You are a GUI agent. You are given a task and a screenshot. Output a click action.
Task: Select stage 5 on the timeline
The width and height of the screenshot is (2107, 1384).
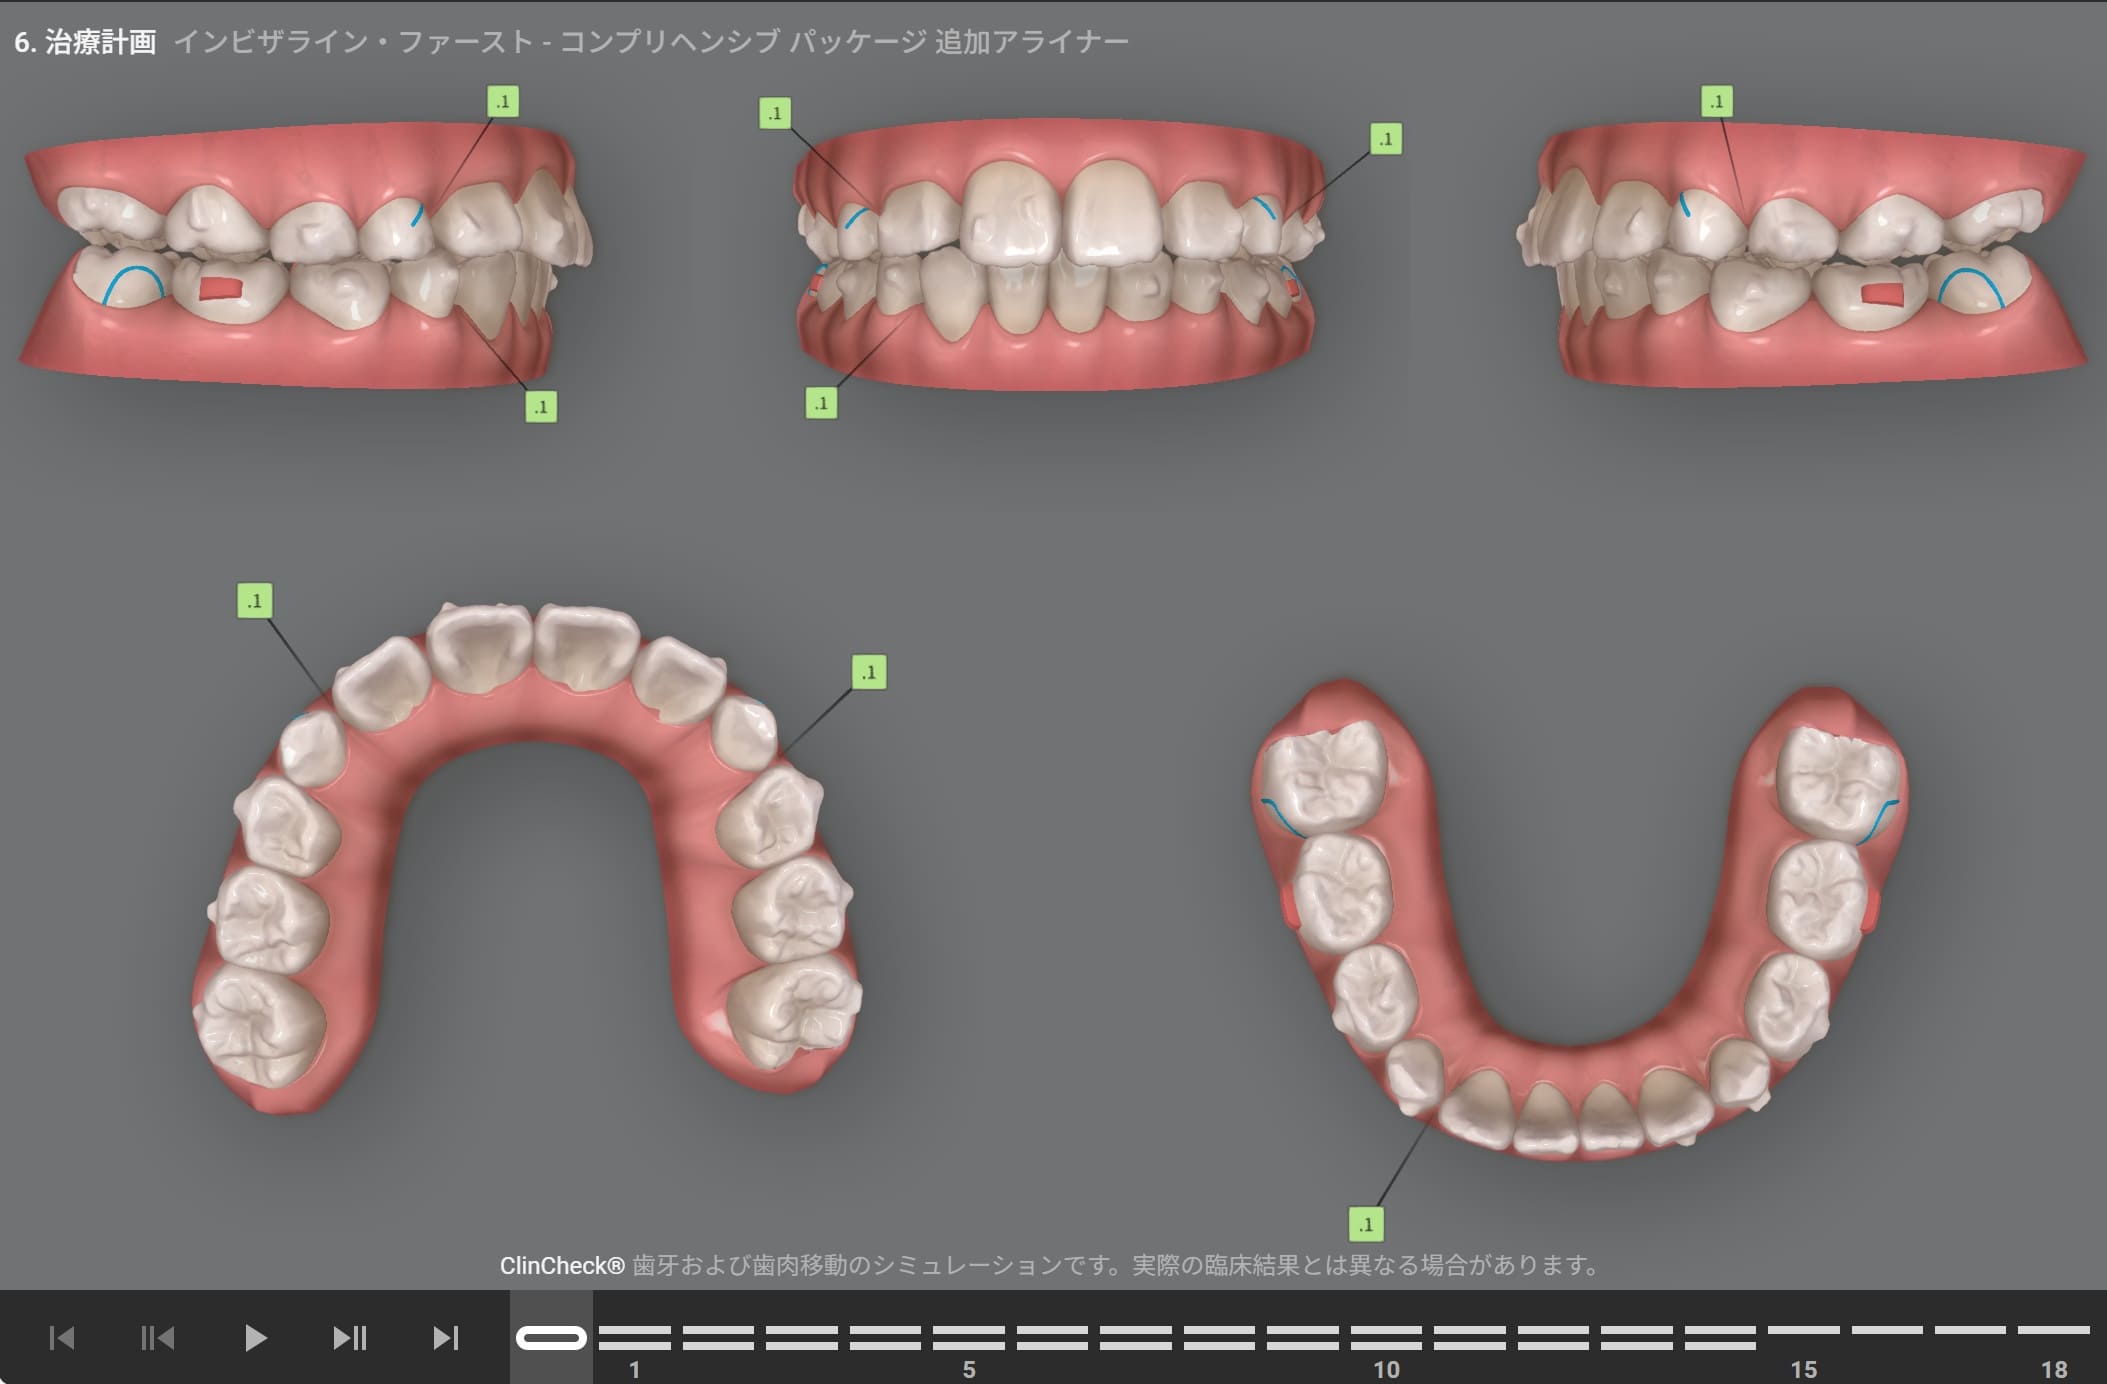point(968,1338)
